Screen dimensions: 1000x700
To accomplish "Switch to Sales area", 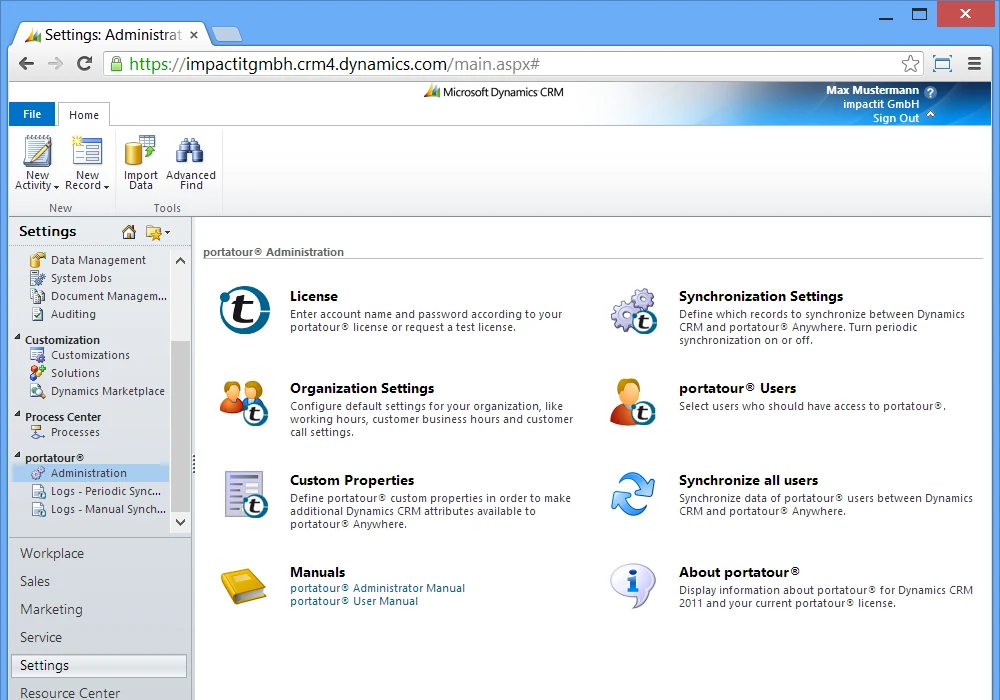I will coord(35,581).
